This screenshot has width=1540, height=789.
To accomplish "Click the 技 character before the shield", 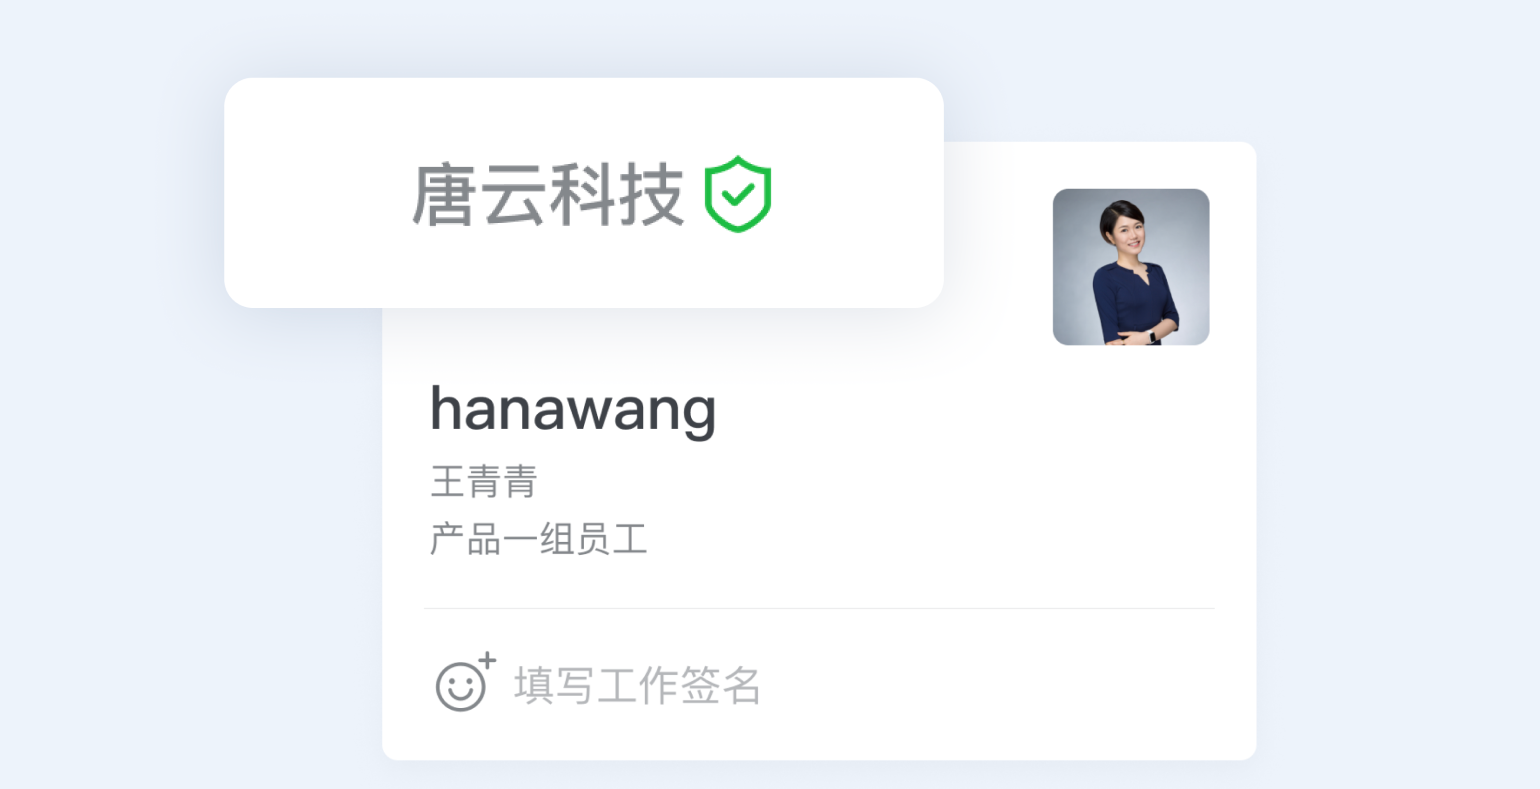I will (x=652, y=195).
